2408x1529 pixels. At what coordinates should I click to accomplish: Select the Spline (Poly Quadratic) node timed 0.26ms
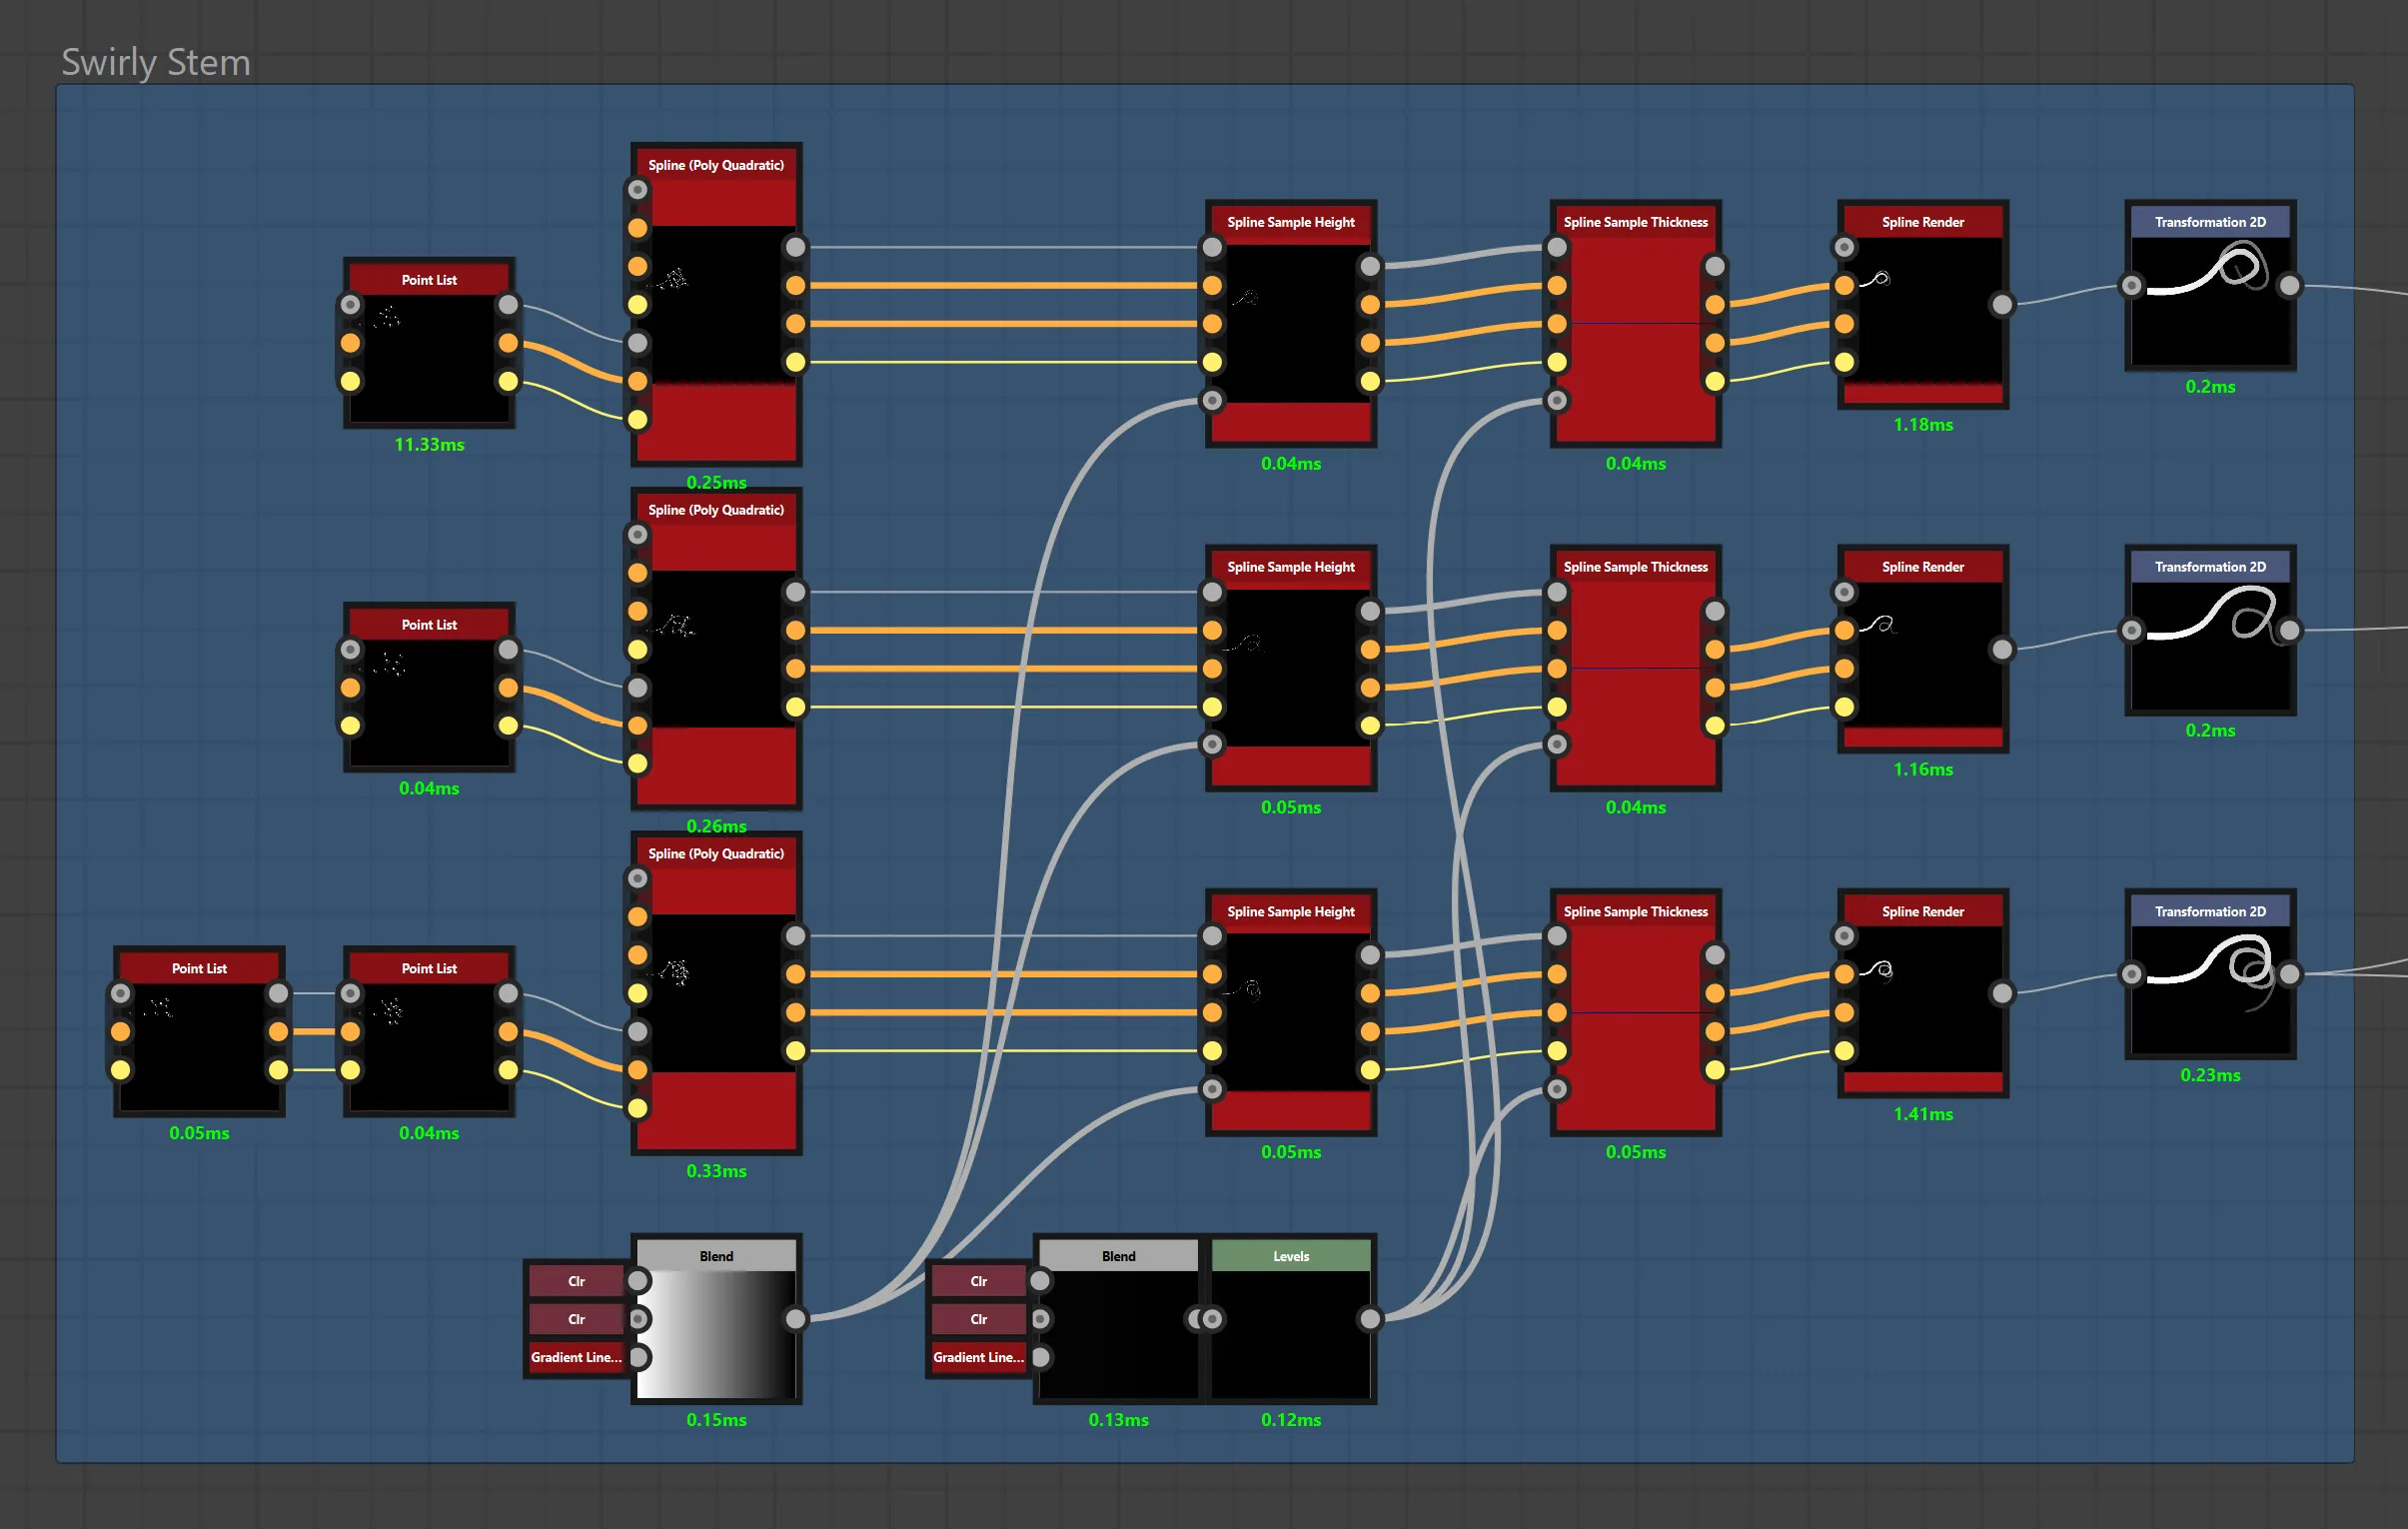[x=716, y=649]
